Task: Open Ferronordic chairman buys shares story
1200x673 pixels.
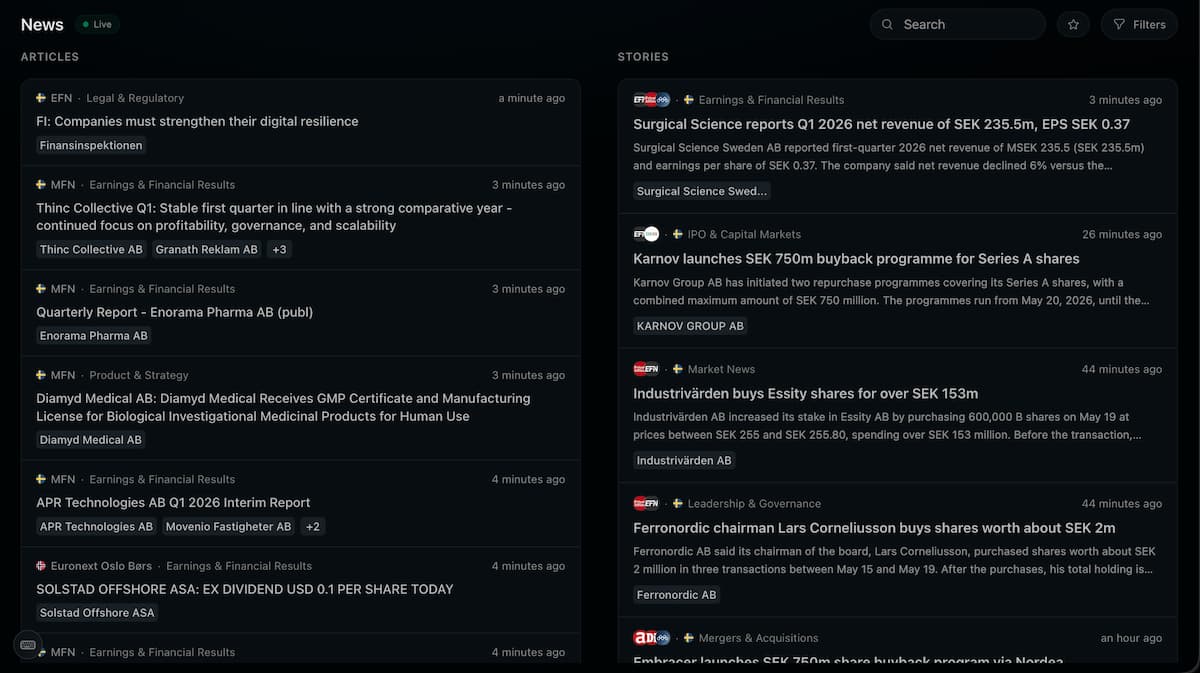Action: tap(874, 528)
